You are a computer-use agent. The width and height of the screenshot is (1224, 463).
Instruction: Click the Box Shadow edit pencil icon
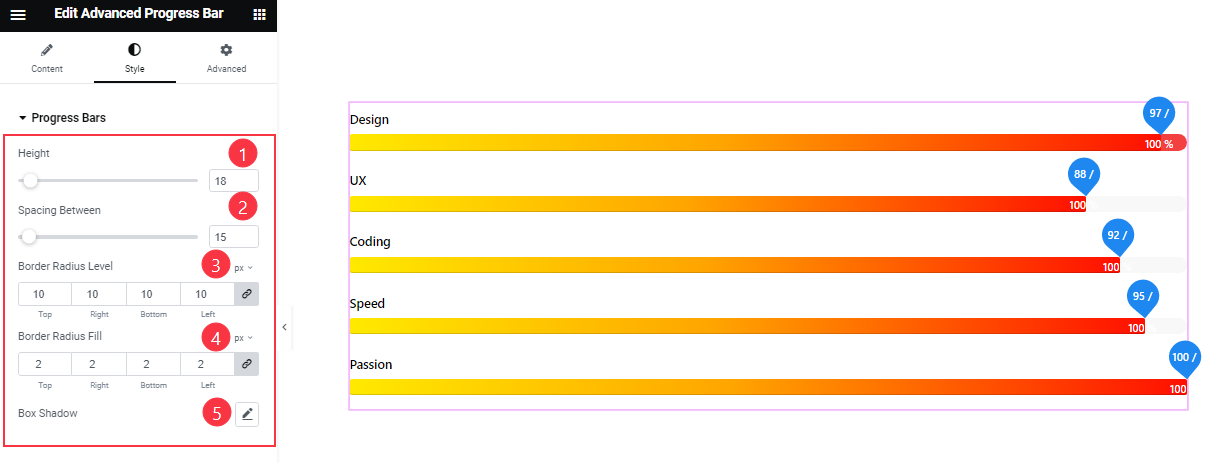point(247,413)
